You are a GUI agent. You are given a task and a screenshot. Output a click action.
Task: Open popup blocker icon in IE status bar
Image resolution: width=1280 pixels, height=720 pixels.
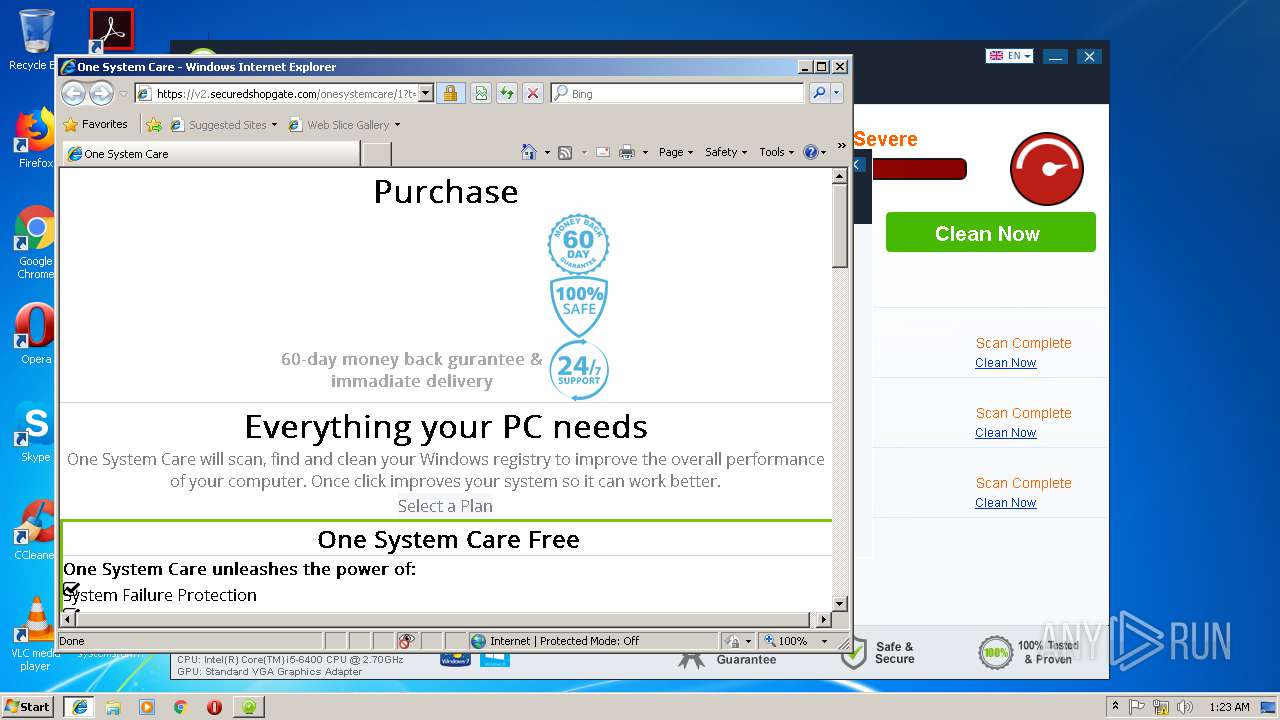(x=406, y=641)
